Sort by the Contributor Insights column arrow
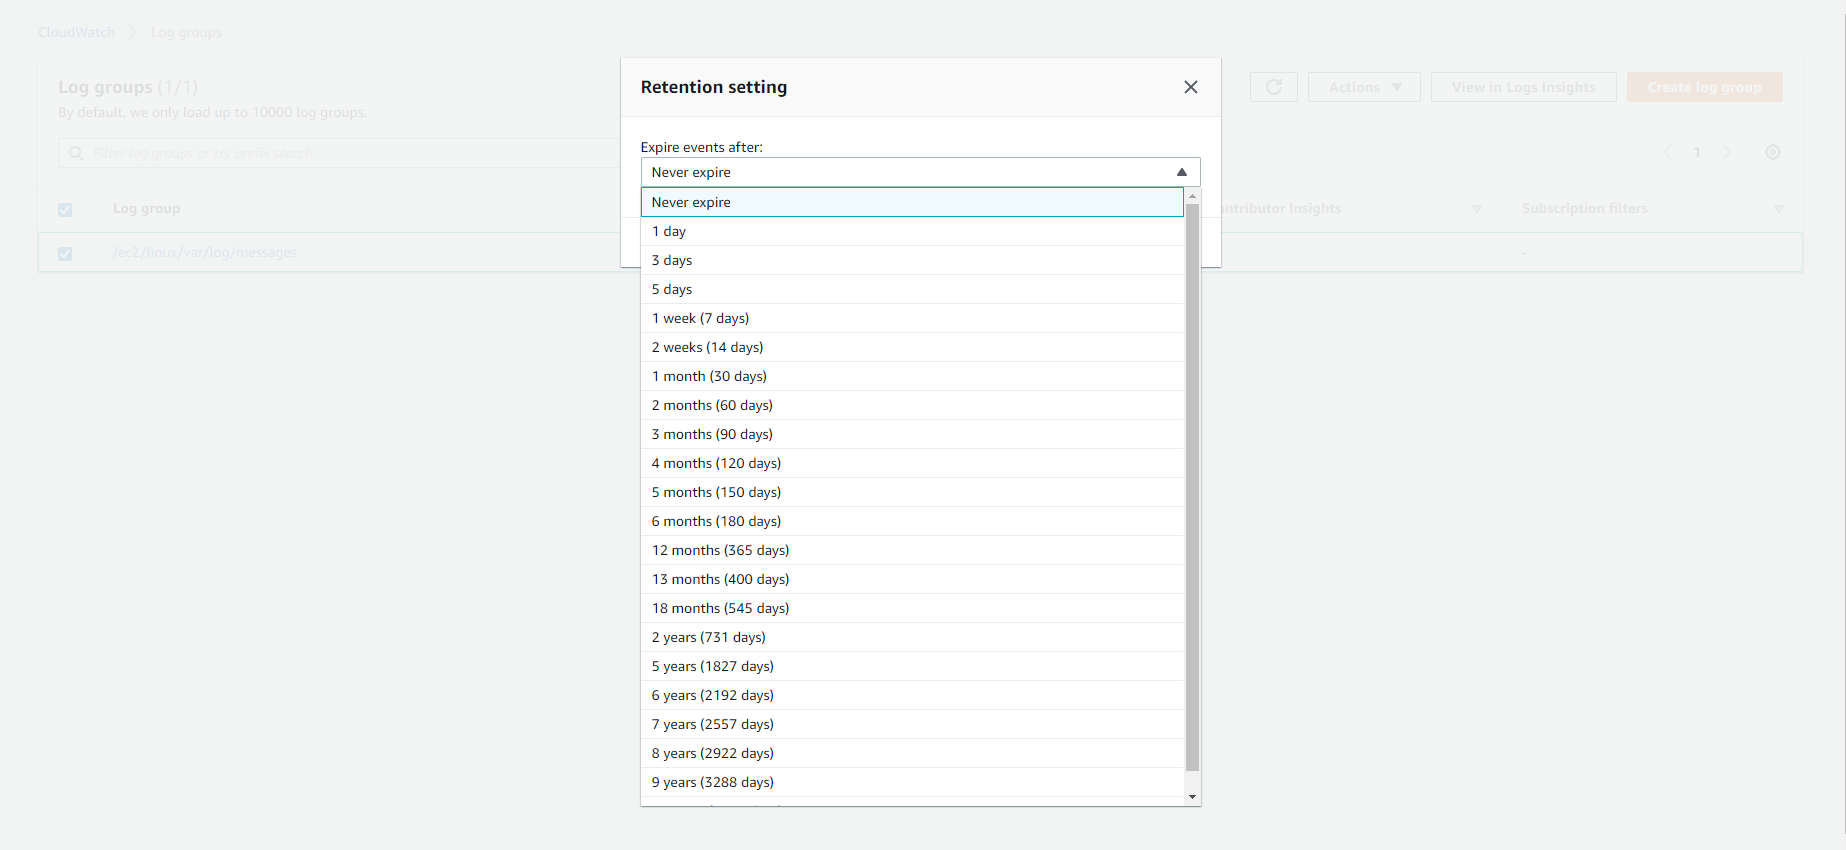This screenshot has width=1846, height=850. click(x=1477, y=209)
